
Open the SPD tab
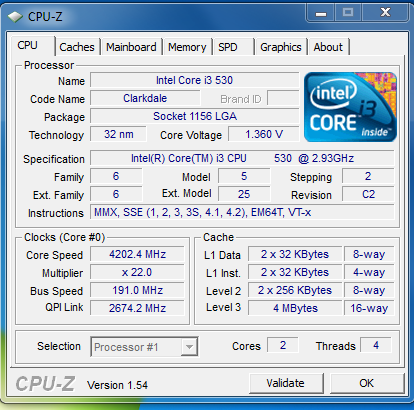pos(233,47)
